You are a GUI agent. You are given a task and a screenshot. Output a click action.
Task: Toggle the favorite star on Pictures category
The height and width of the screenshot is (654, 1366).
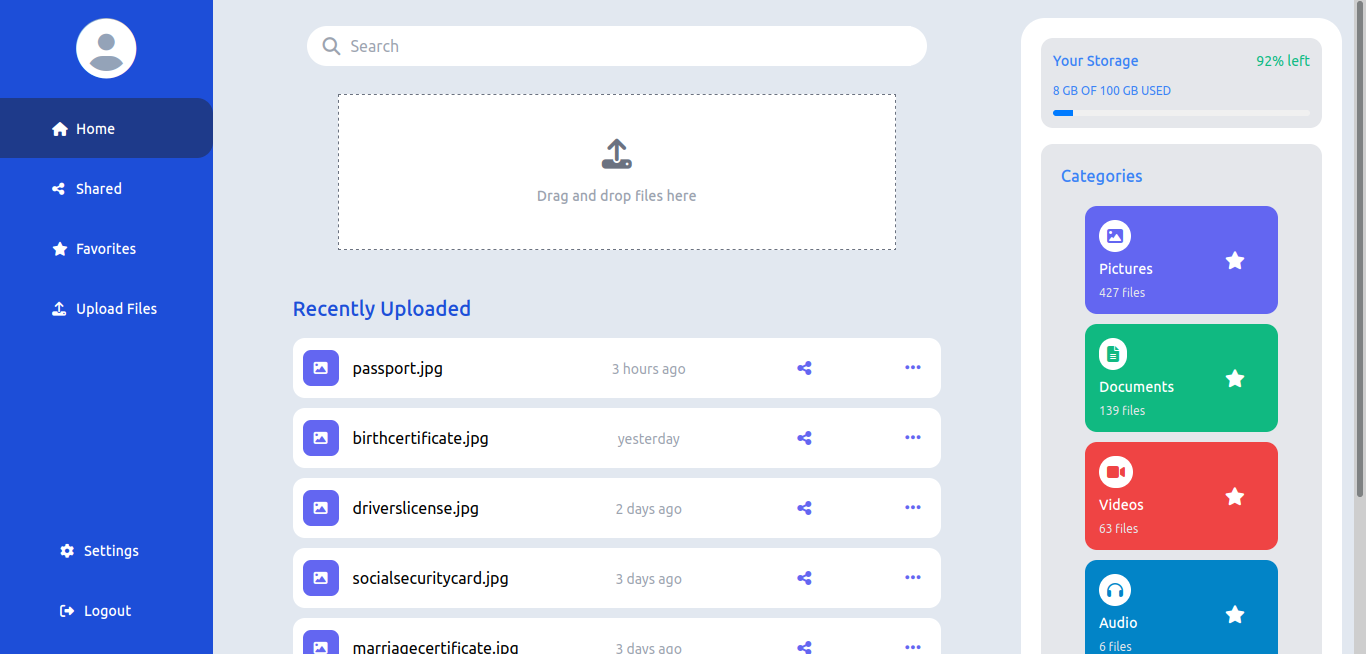click(x=1235, y=260)
